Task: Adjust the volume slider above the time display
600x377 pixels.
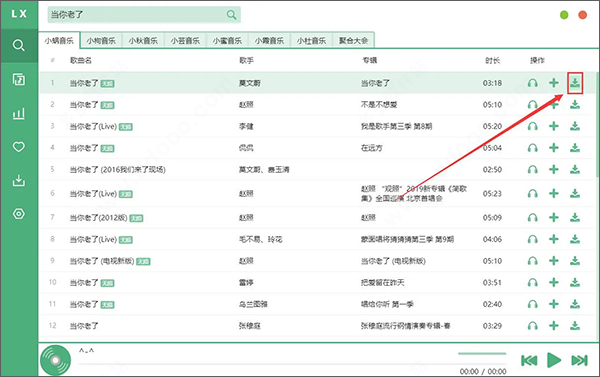Action: point(482,354)
